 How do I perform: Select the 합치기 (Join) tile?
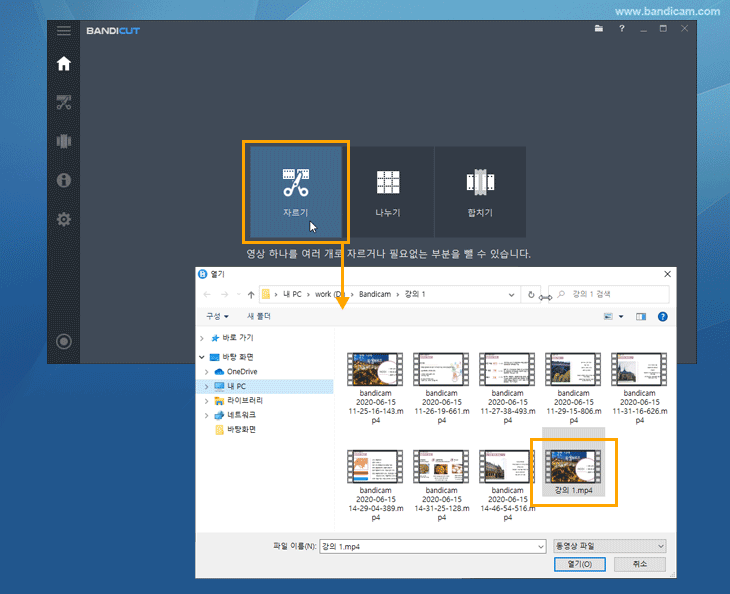click(x=480, y=191)
